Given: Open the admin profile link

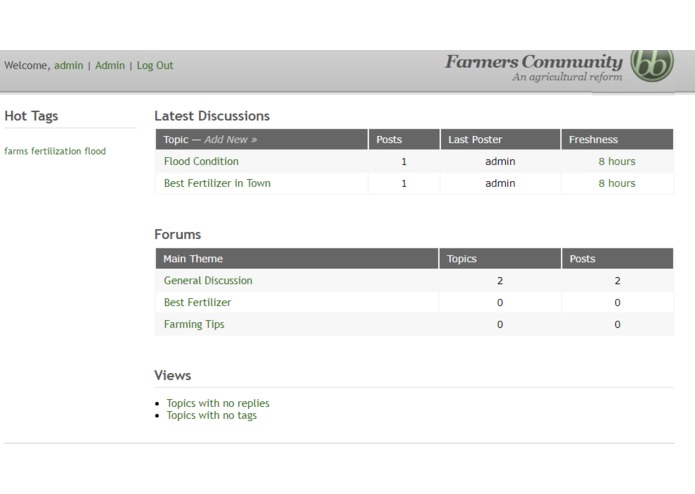Looking at the screenshot, I should coord(69,66).
